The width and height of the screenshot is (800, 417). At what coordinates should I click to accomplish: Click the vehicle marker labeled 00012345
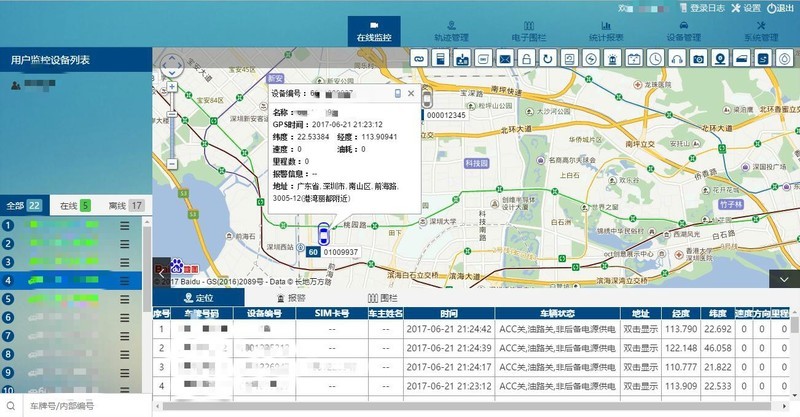[427, 97]
